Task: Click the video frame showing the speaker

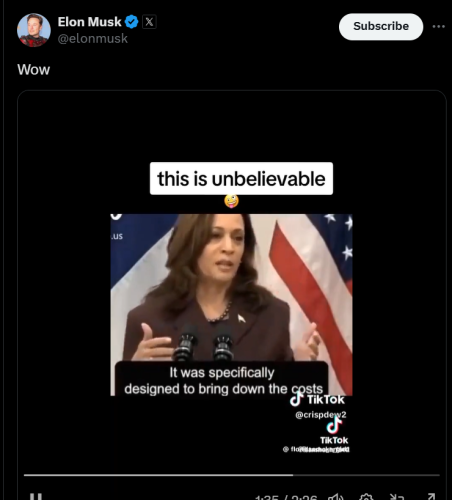Action: tap(231, 305)
